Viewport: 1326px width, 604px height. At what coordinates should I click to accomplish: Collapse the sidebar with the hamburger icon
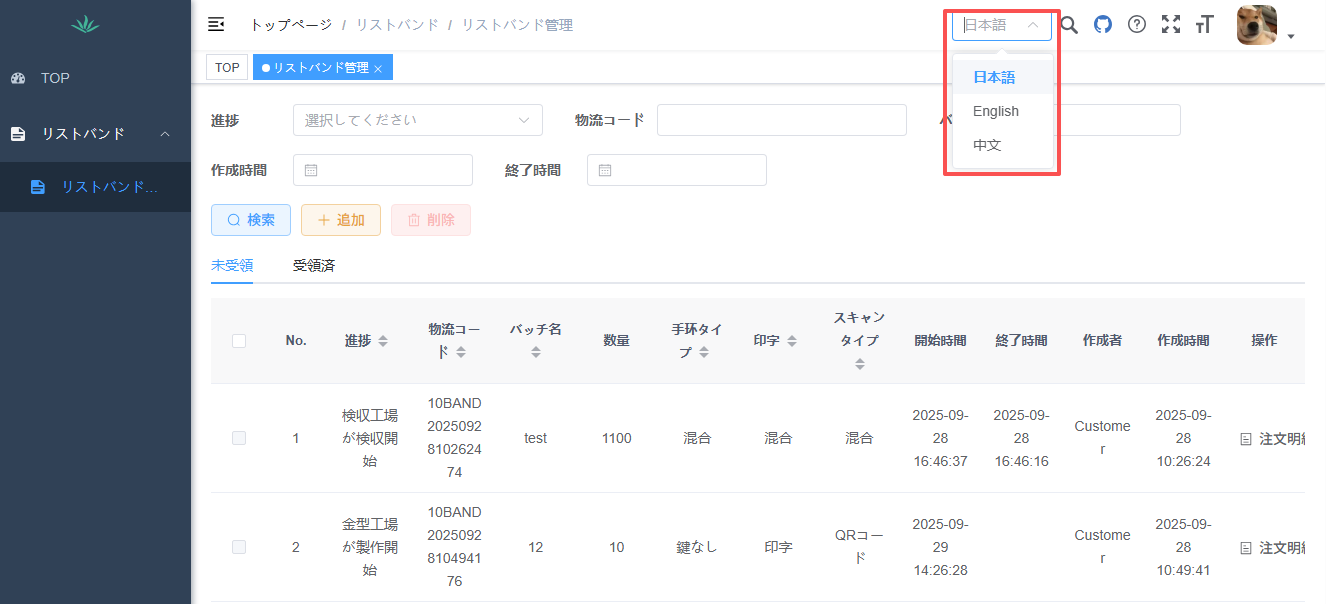216,25
